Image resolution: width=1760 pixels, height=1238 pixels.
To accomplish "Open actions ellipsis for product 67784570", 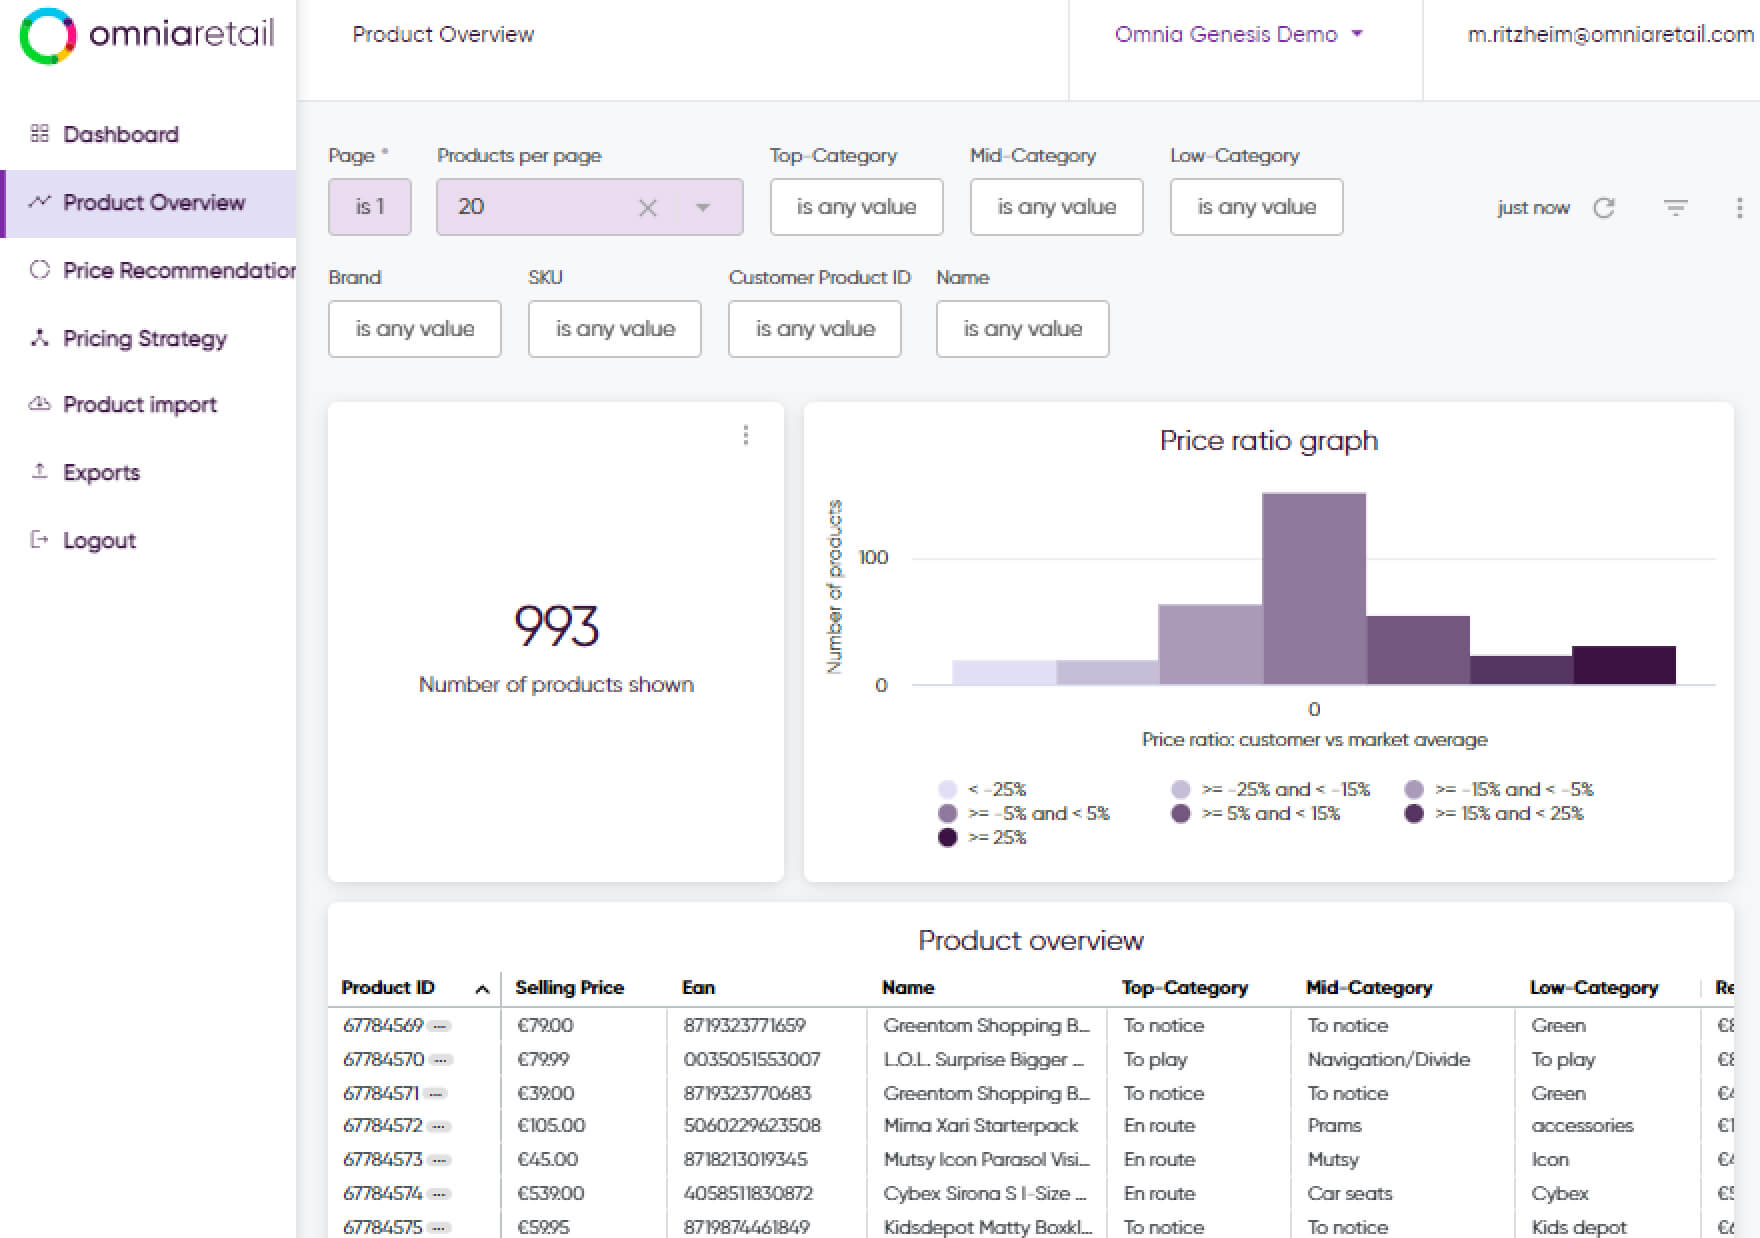I will pyautogui.click(x=441, y=1060).
